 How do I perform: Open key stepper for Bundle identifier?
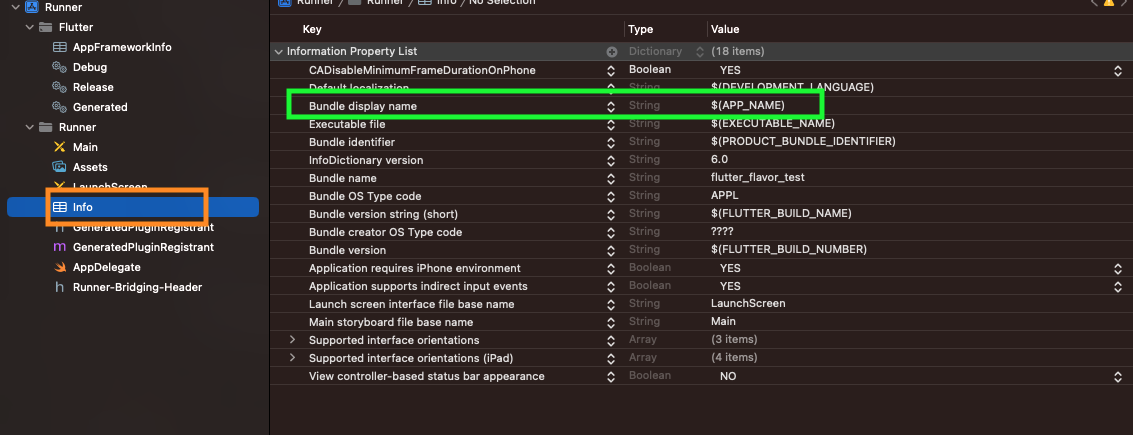[x=611, y=142]
